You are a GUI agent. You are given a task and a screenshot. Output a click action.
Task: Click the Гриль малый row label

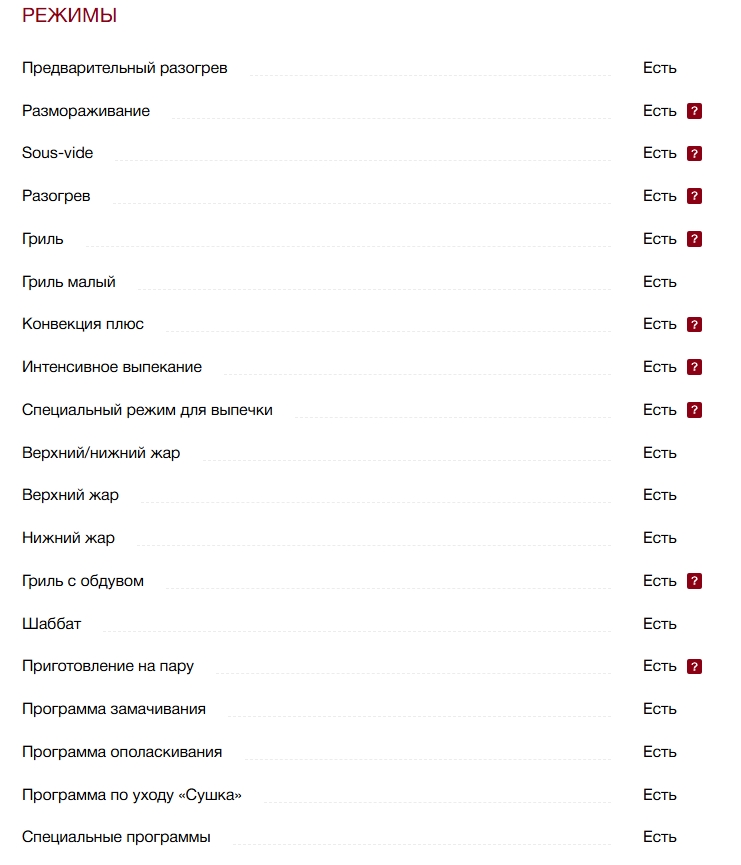tap(69, 282)
